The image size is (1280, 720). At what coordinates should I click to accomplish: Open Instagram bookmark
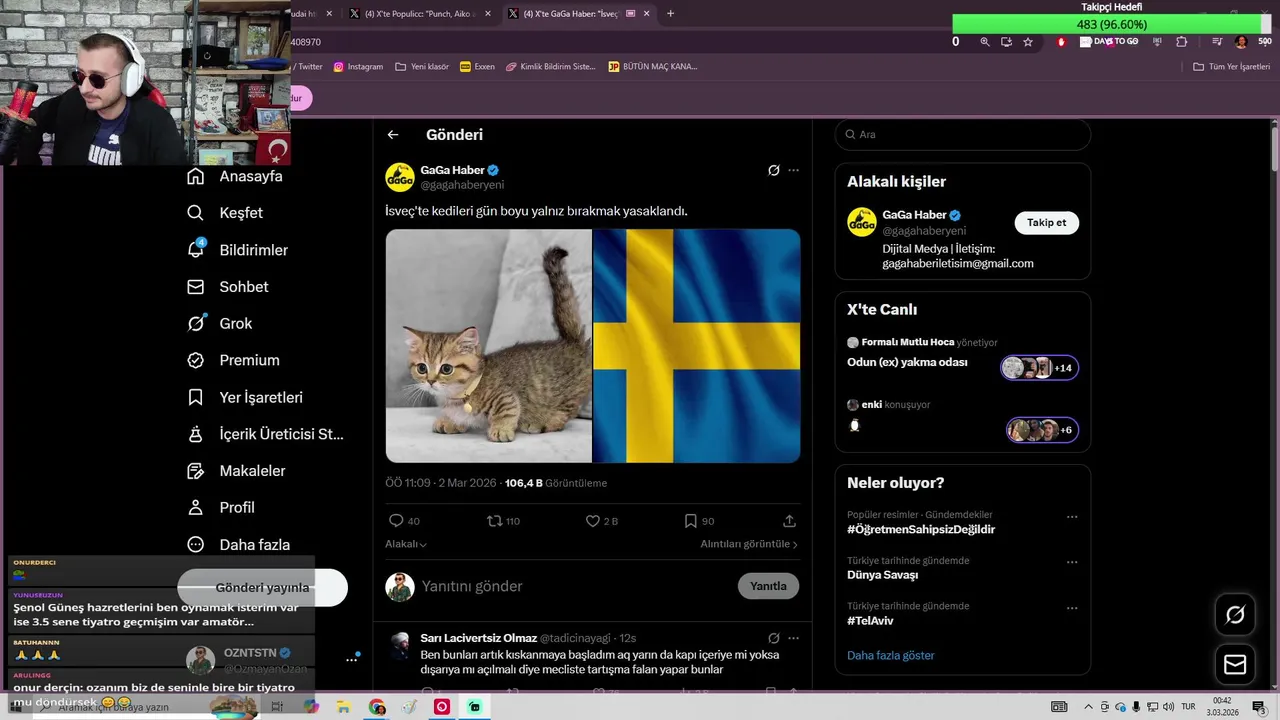coord(358,67)
